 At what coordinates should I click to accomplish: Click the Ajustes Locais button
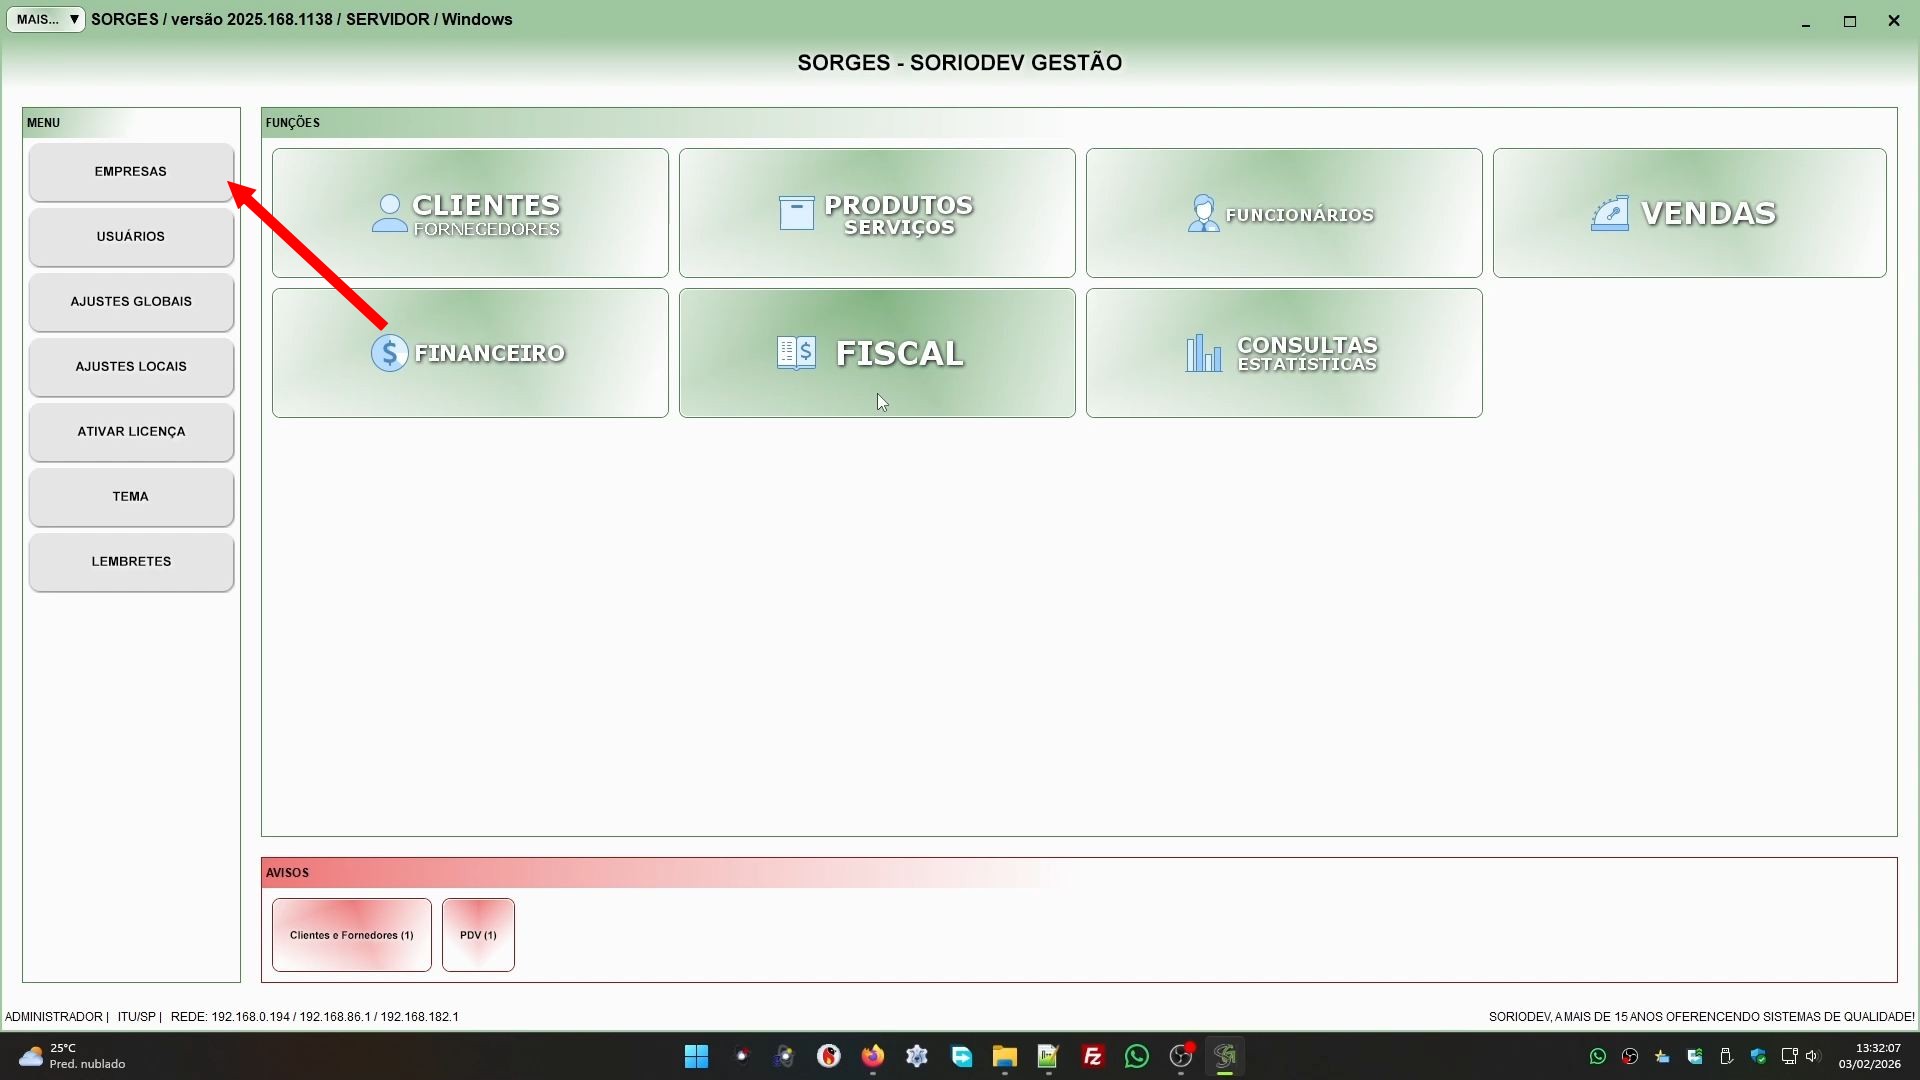pos(131,367)
